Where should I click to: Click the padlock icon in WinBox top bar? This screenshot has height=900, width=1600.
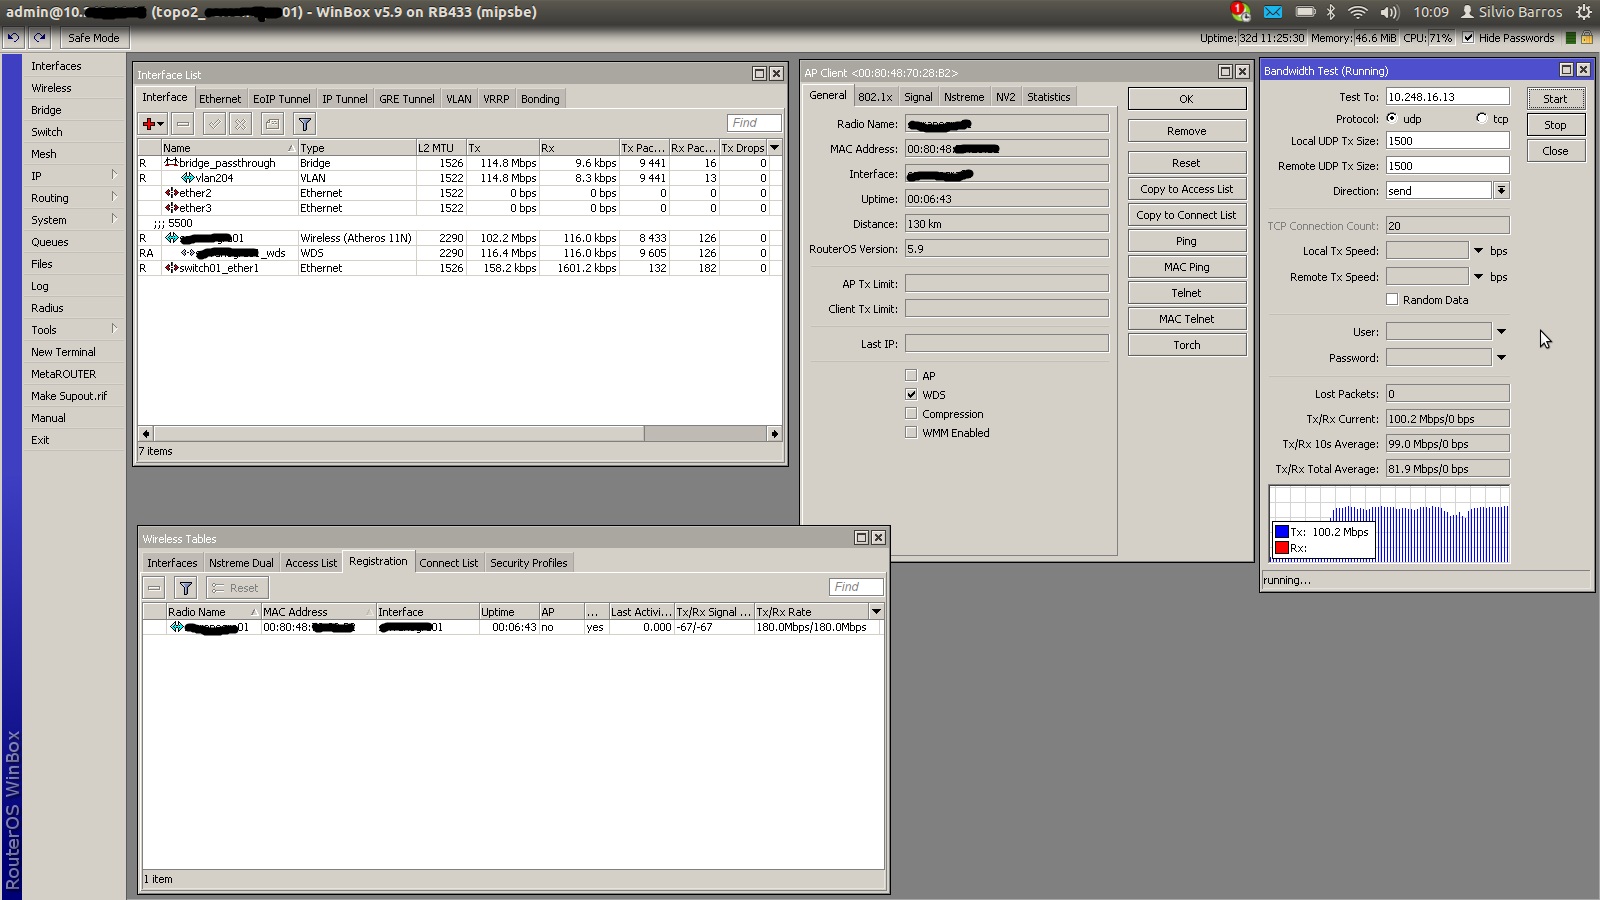(x=1587, y=38)
